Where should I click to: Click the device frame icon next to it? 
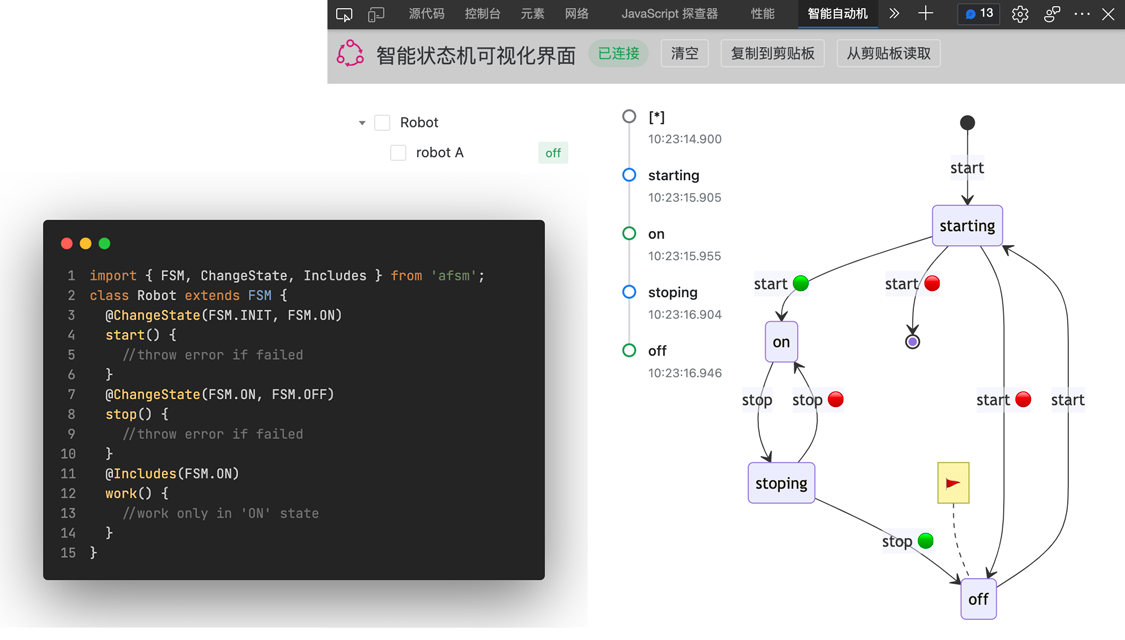[376, 13]
